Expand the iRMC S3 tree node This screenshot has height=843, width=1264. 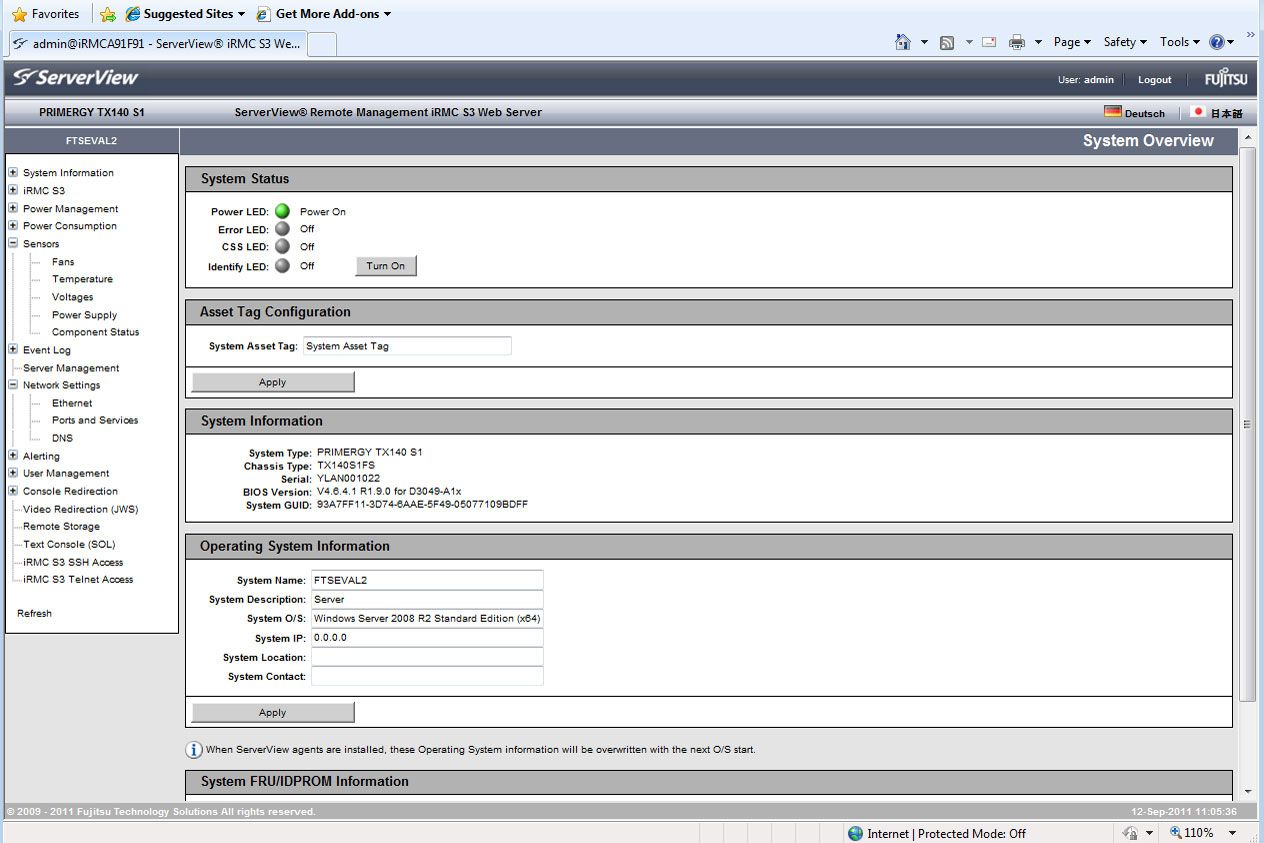[13, 190]
